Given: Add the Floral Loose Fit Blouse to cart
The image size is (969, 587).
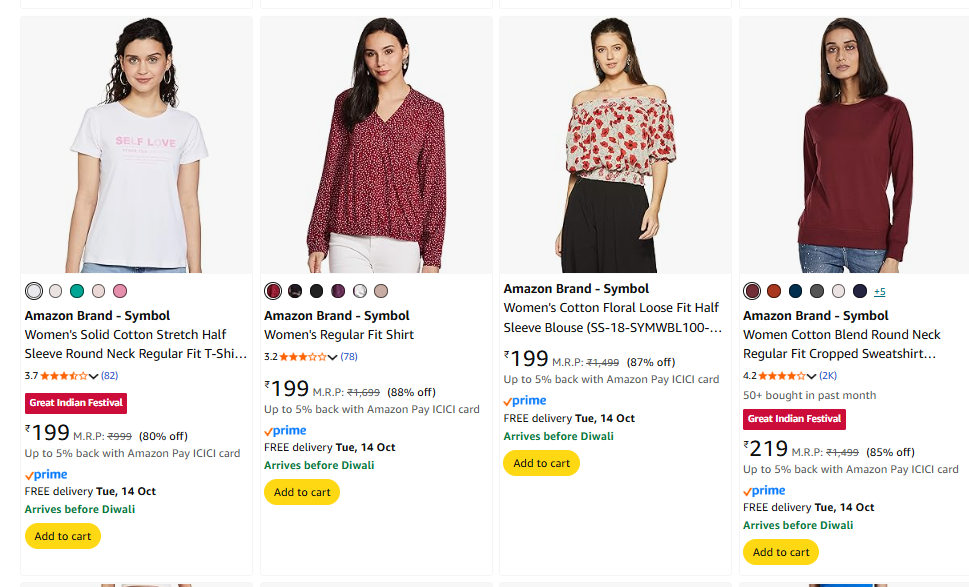Looking at the screenshot, I should click(x=541, y=463).
